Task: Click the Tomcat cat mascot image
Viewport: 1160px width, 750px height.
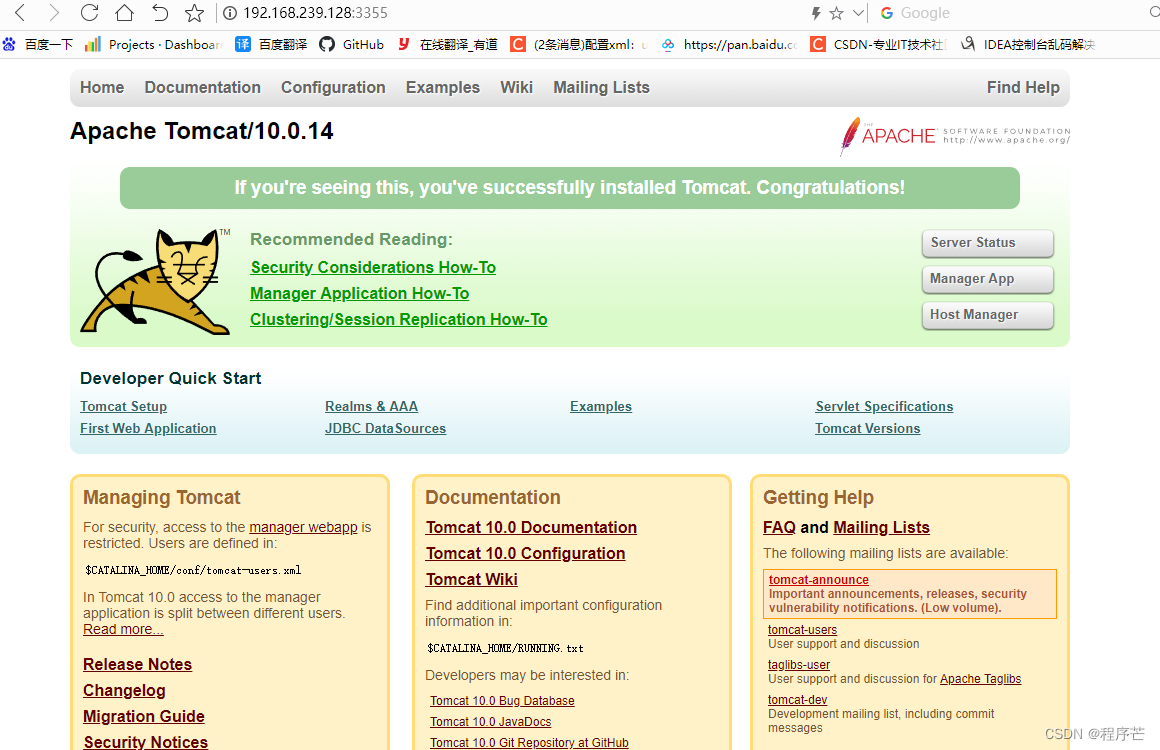Action: point(155,281)
